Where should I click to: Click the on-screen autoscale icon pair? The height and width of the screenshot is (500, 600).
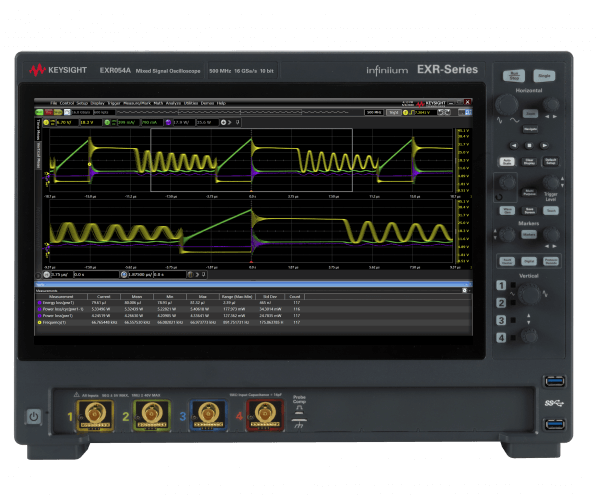[x=444, y=112]
